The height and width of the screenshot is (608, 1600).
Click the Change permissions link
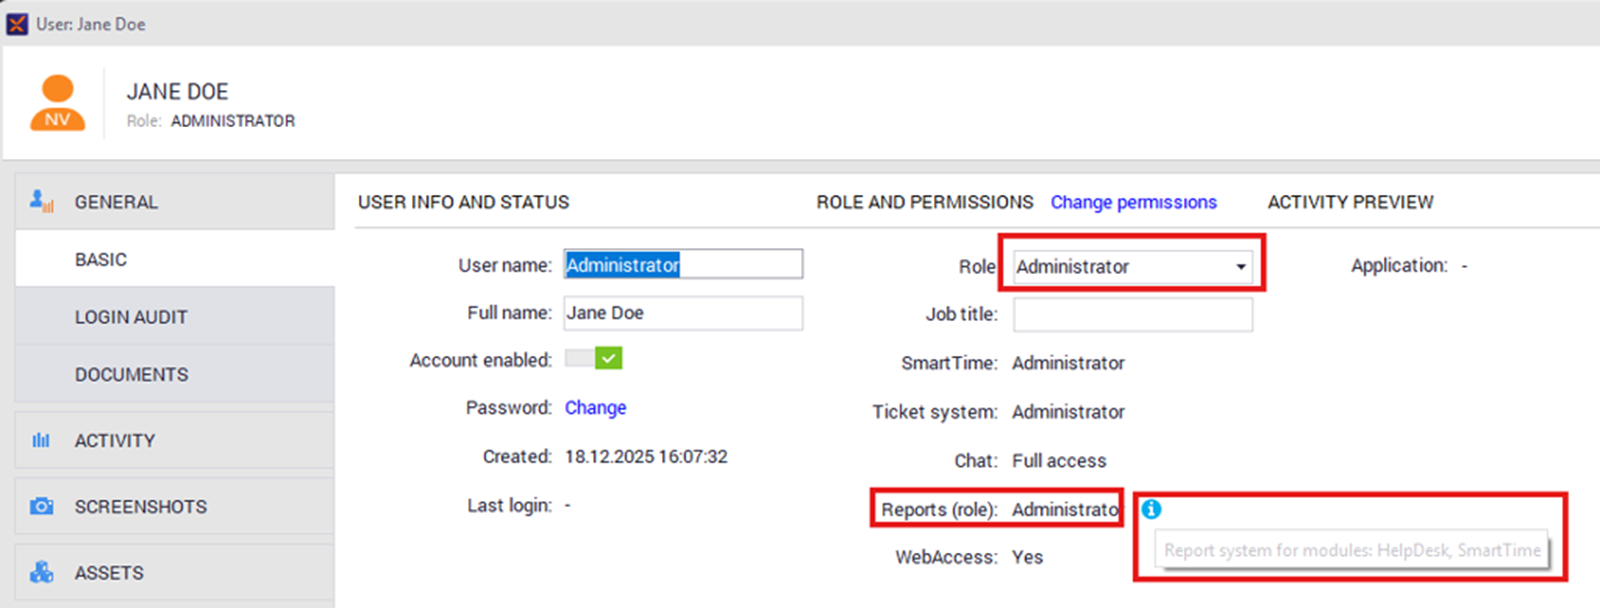point(1133,202)
